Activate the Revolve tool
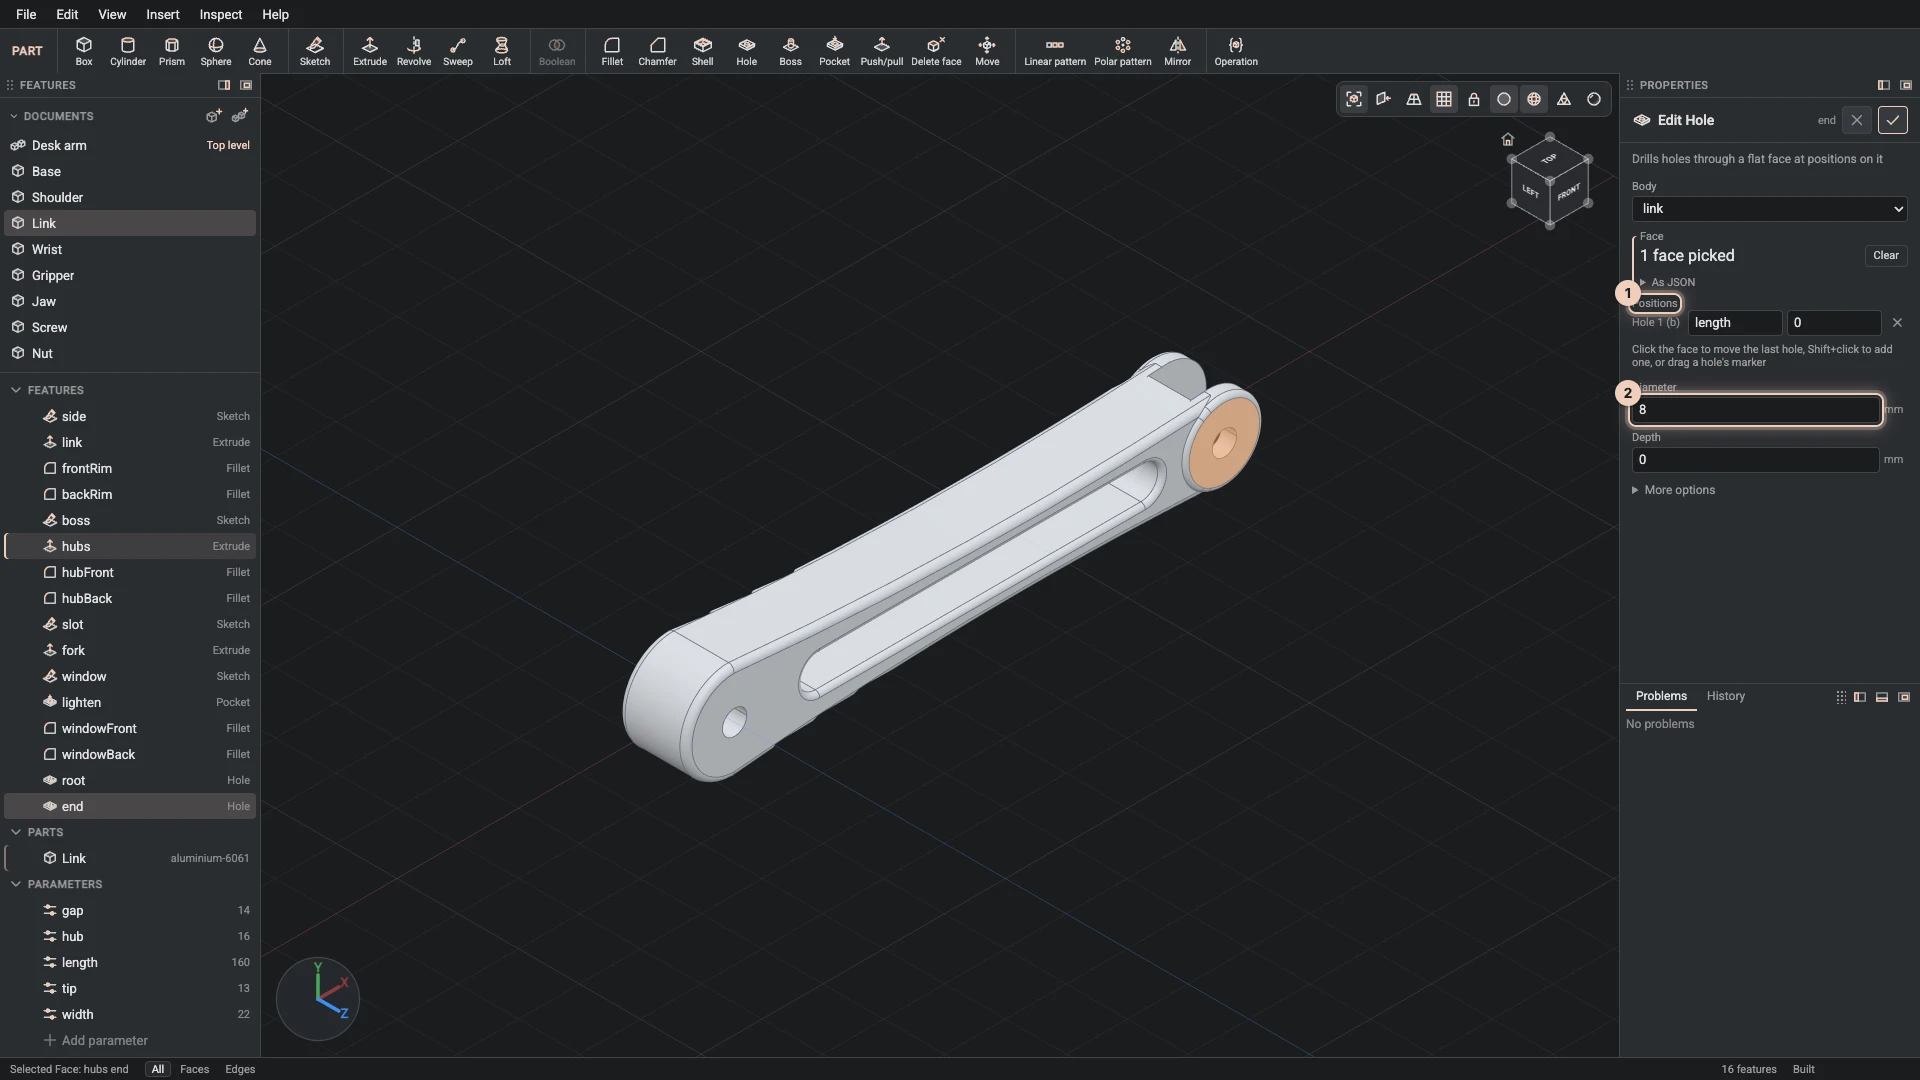1920x1080 pixels. [414, 51]
